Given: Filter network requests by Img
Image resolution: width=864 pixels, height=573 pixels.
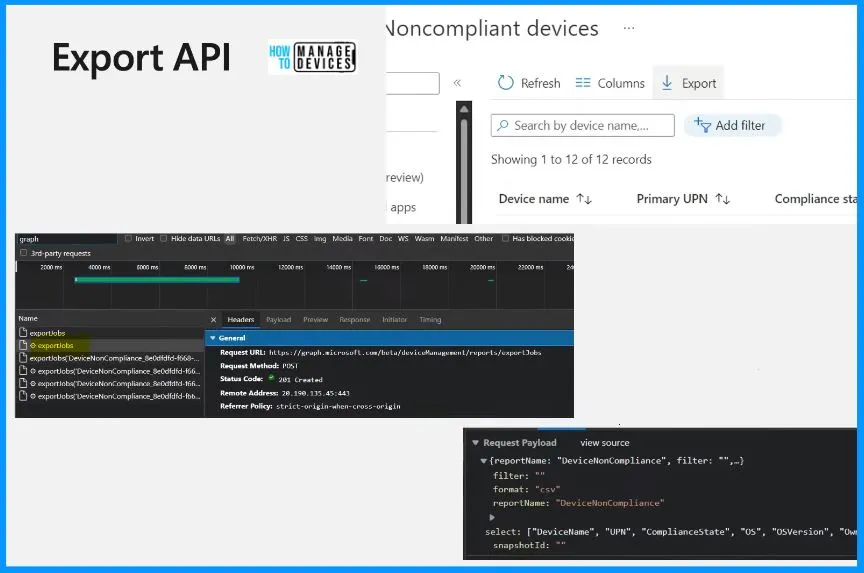Looking at the screenshot, I should 320,239.
